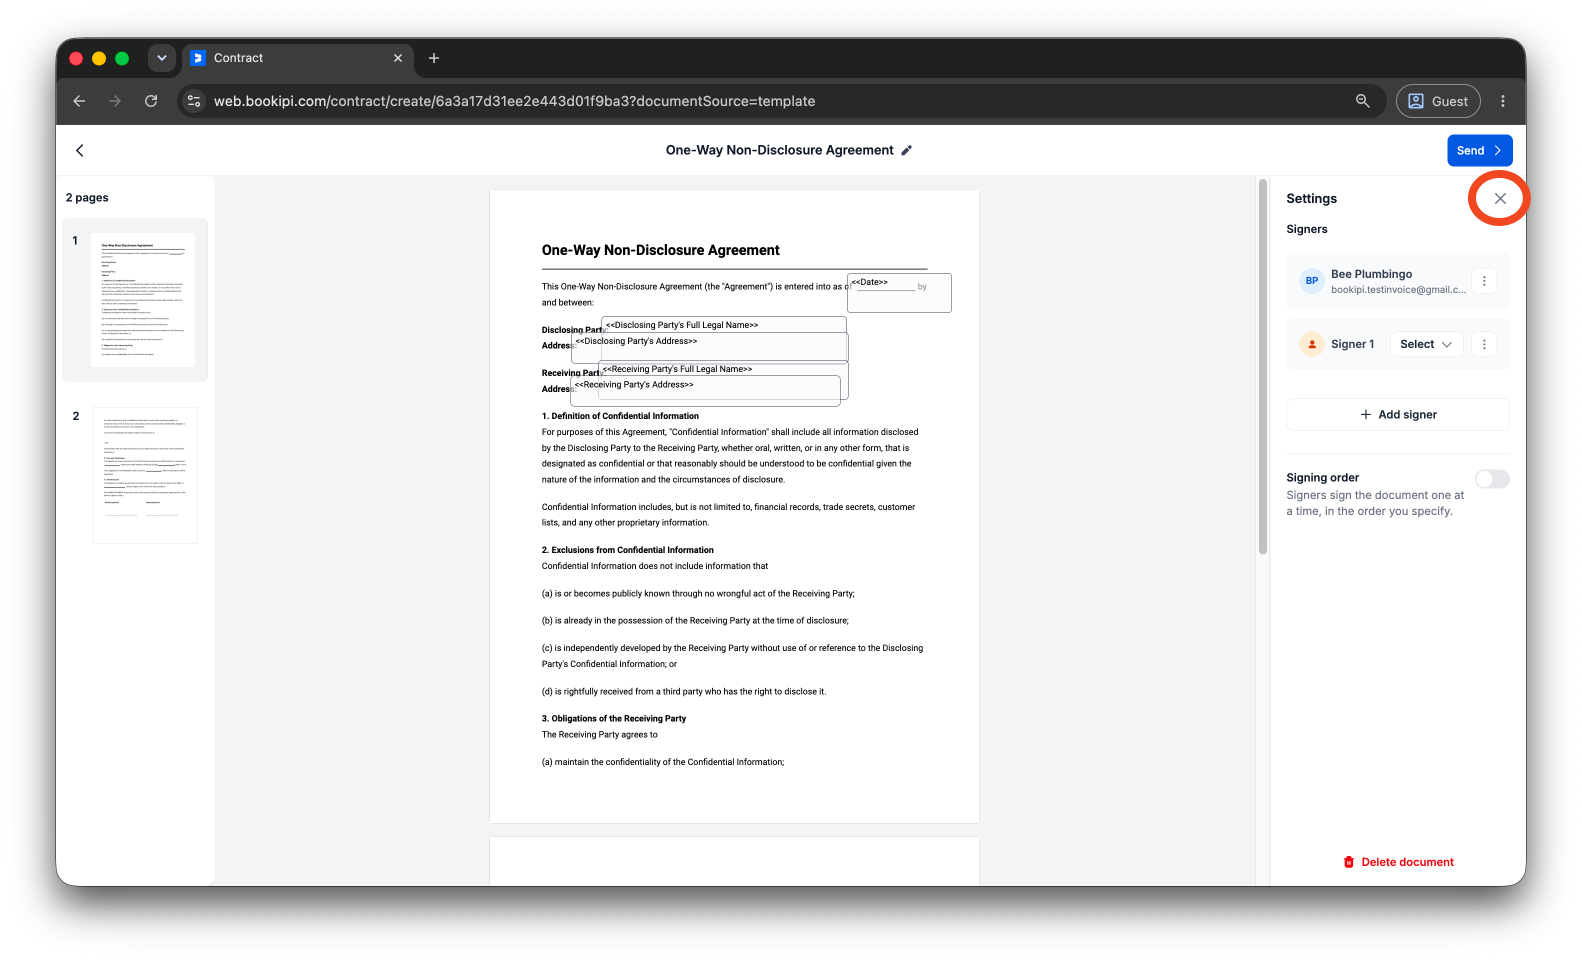The height and width of the screenshot is (960, 1582).
Task: Click the document heading One-Way Non-Disclosure Agreement
Action: point(660,250)
